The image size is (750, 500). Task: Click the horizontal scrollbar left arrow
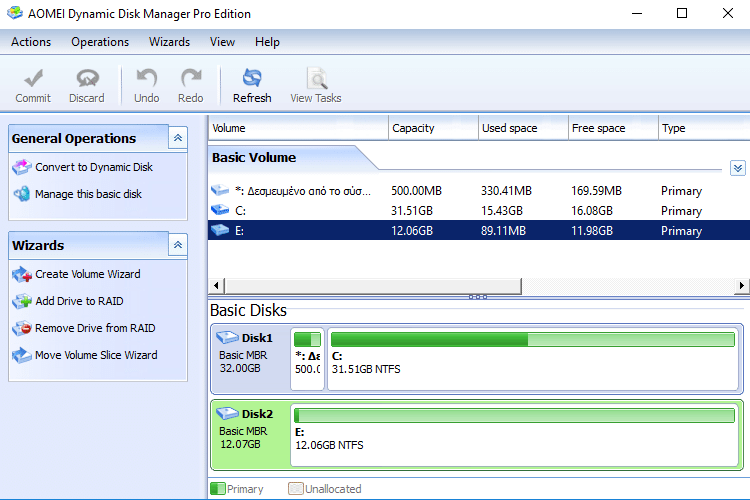[216, 286]
